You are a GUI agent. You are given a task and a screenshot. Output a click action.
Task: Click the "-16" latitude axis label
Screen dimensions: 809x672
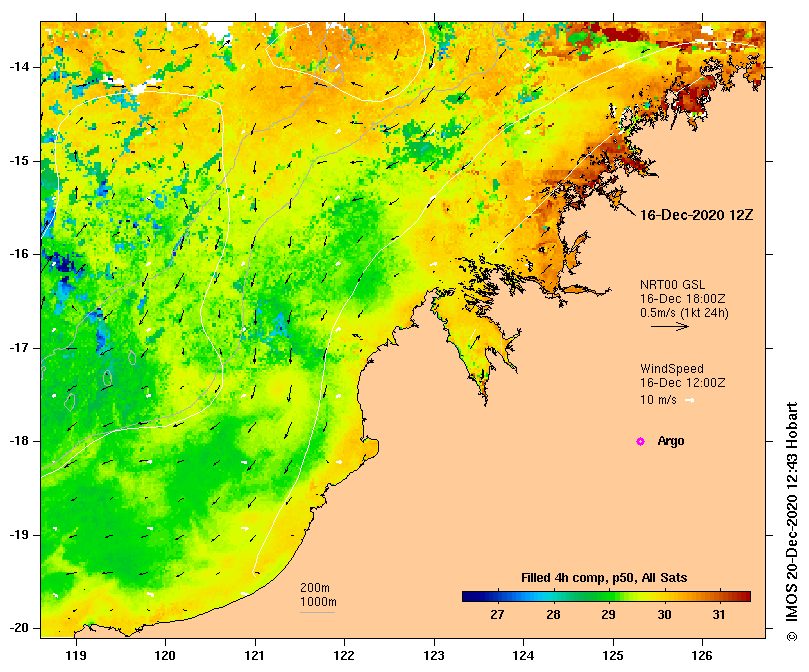[x=19, y=254]
